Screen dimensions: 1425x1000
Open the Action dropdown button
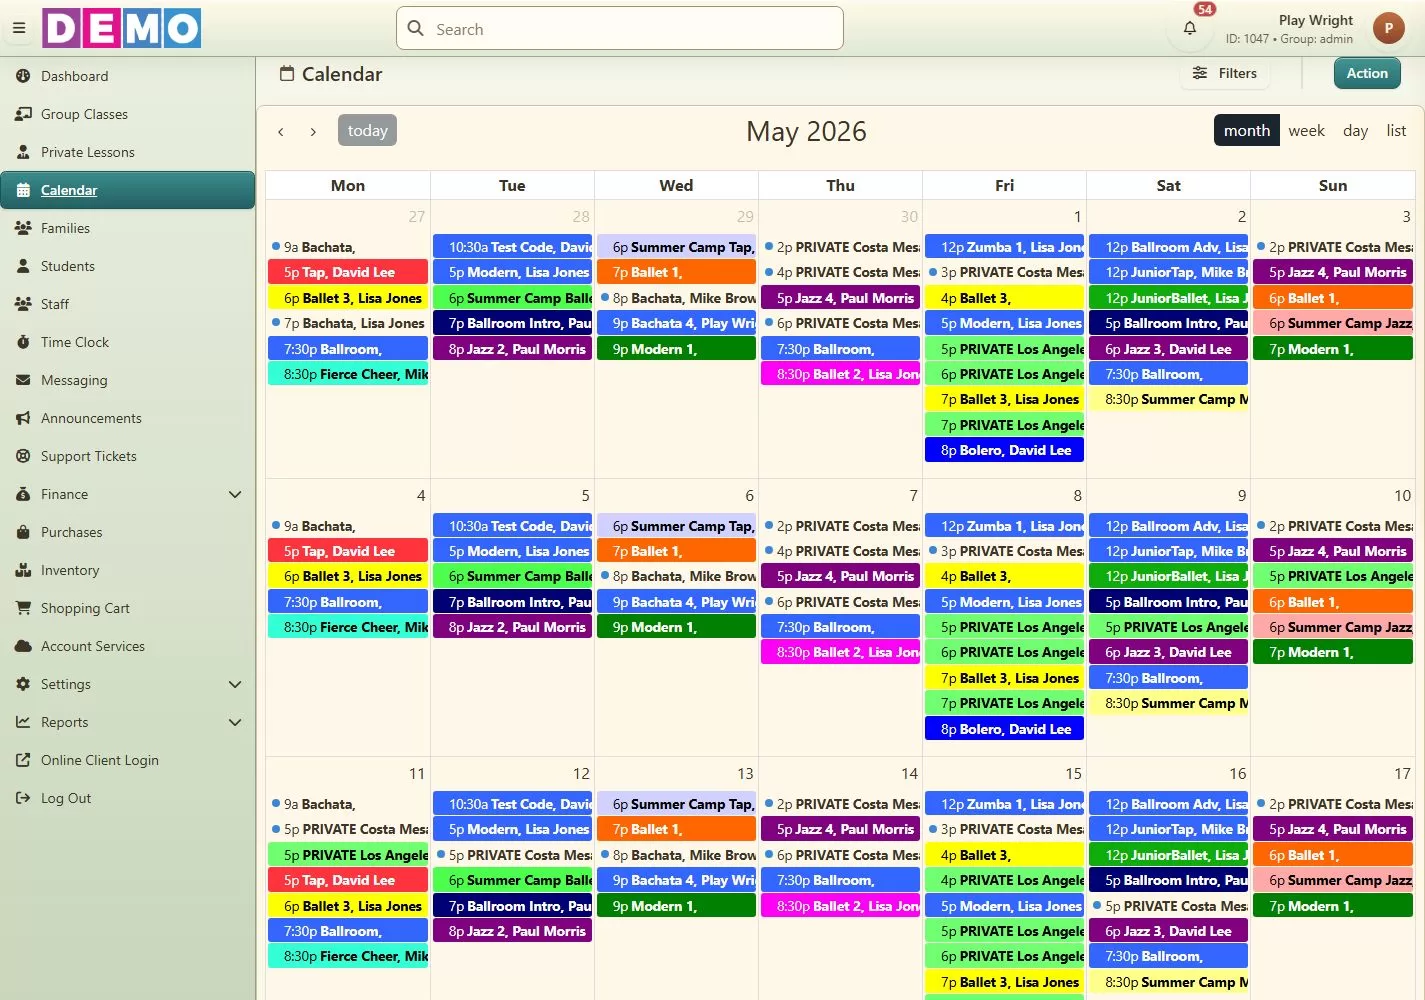click(x=1367, y=73)
